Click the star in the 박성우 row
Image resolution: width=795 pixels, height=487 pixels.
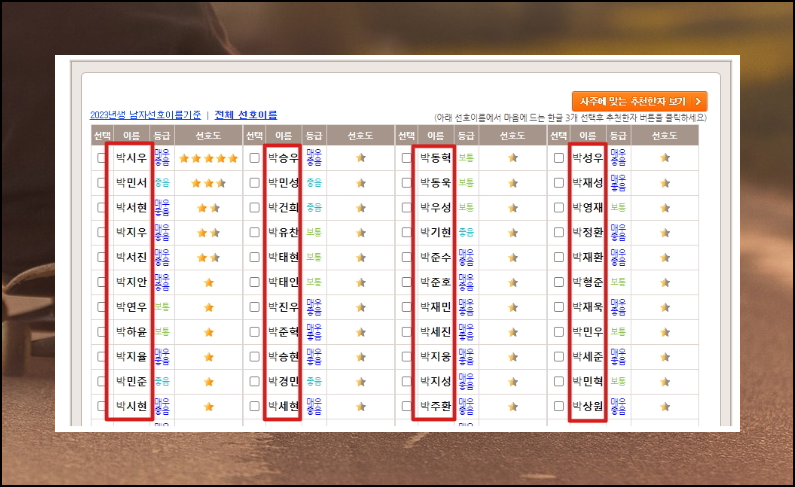point(665,158)
